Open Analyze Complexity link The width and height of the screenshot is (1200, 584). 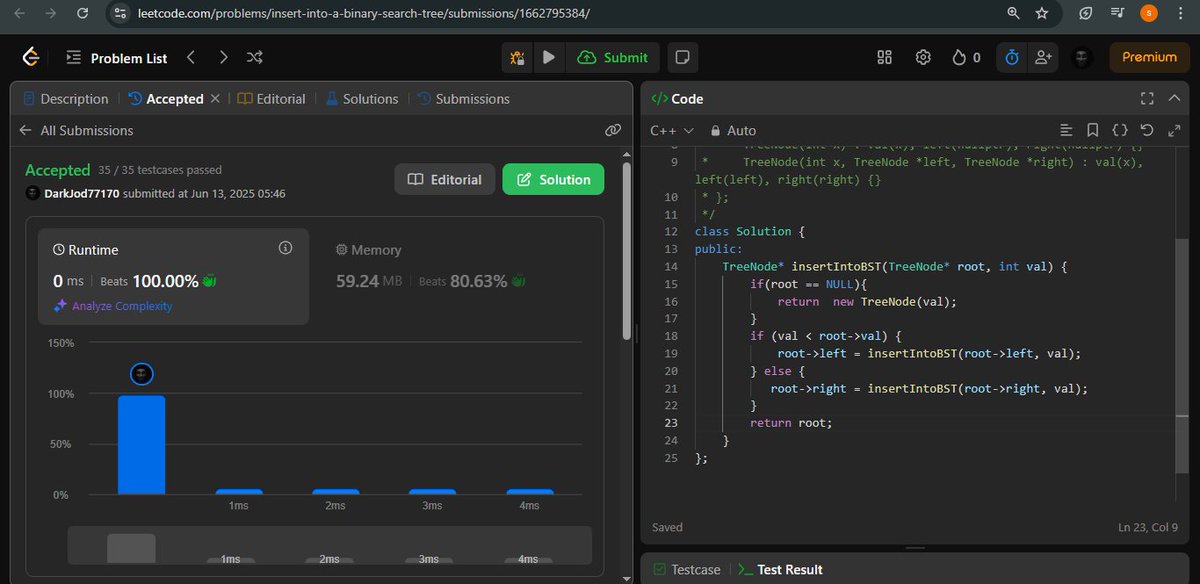(113, 306)
